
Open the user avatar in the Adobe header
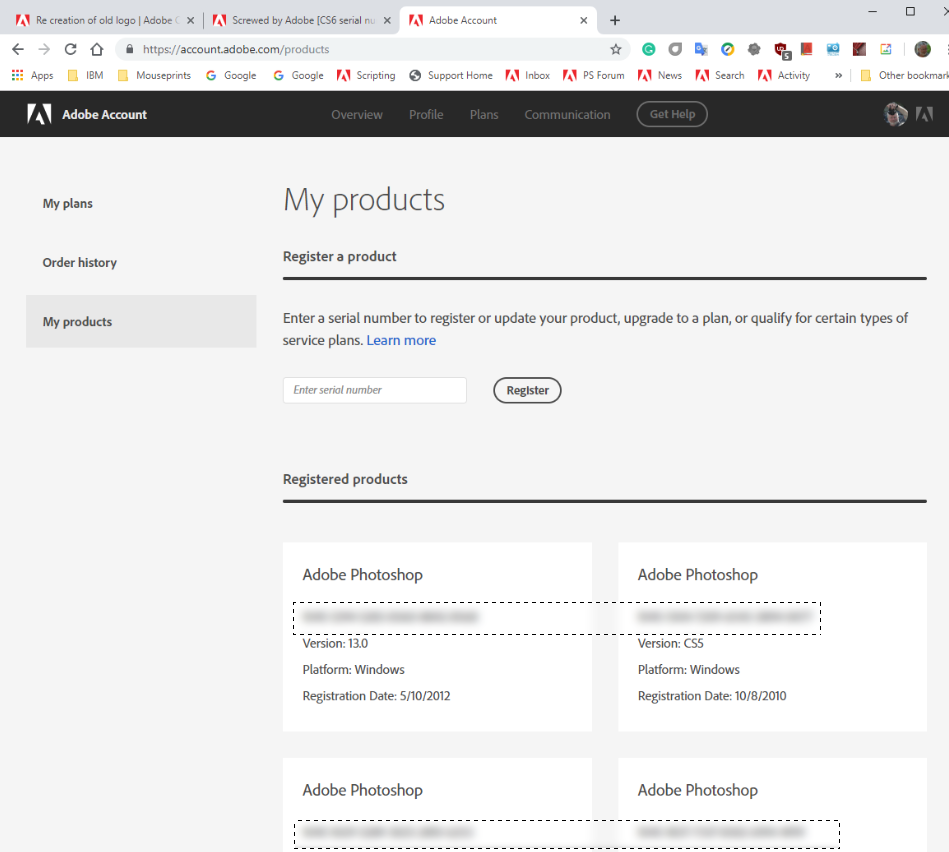click(x=895, y=114)
